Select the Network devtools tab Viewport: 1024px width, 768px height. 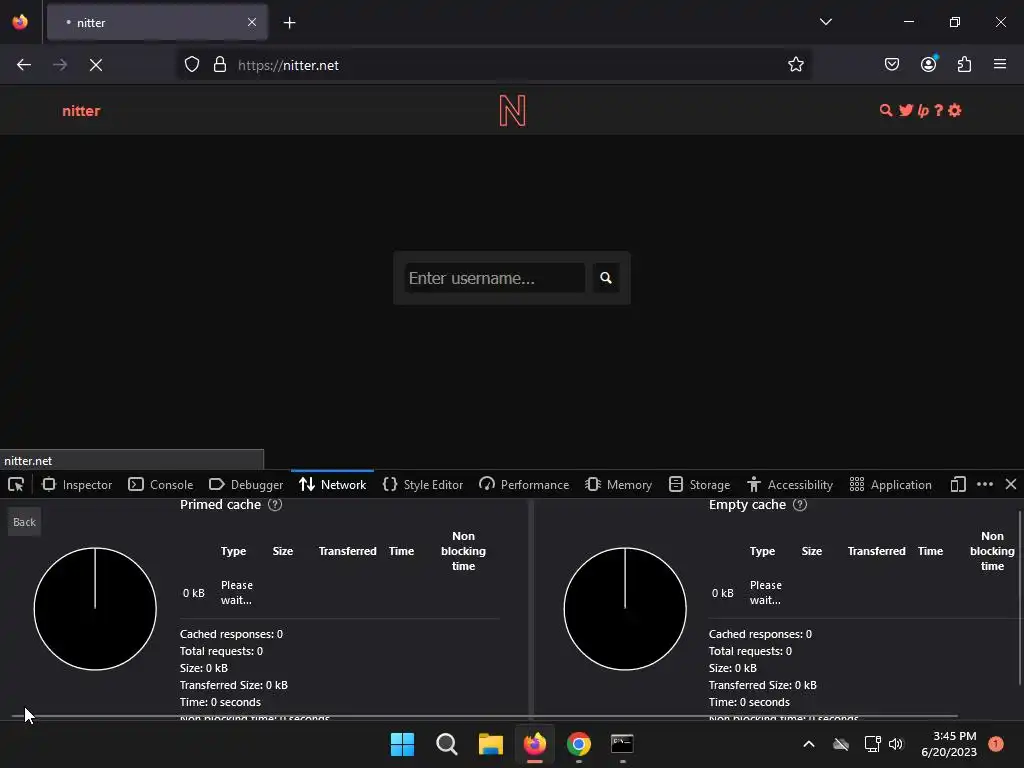click(x=332, y=485)
